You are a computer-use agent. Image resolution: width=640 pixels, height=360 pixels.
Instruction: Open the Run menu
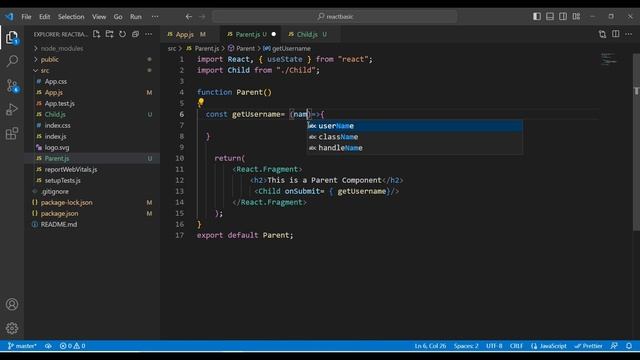pyautogui.click(x=136, y=17)
